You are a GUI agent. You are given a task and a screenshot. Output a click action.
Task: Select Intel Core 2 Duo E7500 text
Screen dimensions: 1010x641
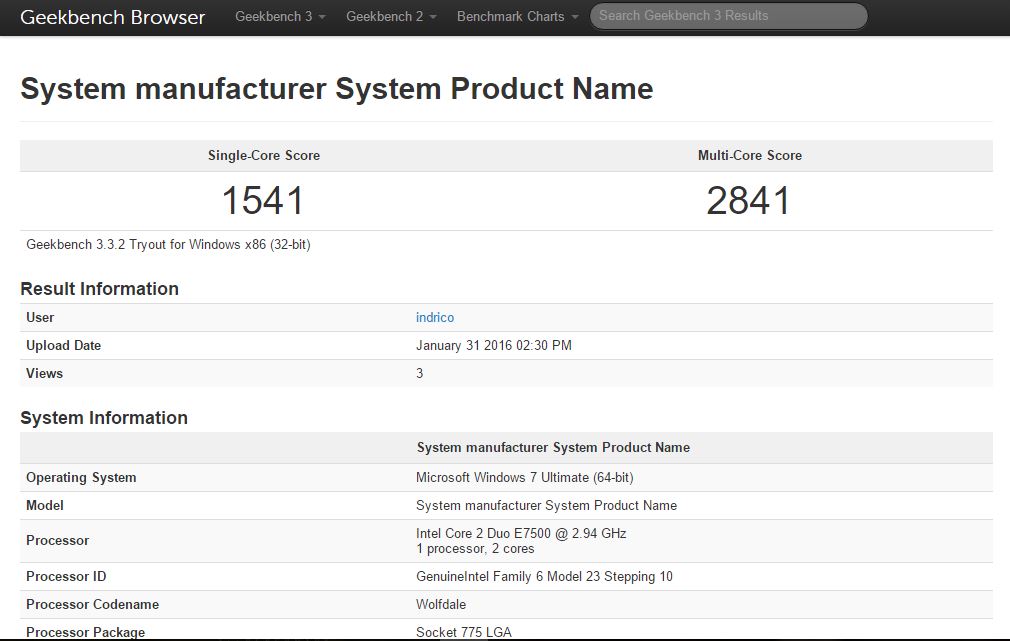521,533
